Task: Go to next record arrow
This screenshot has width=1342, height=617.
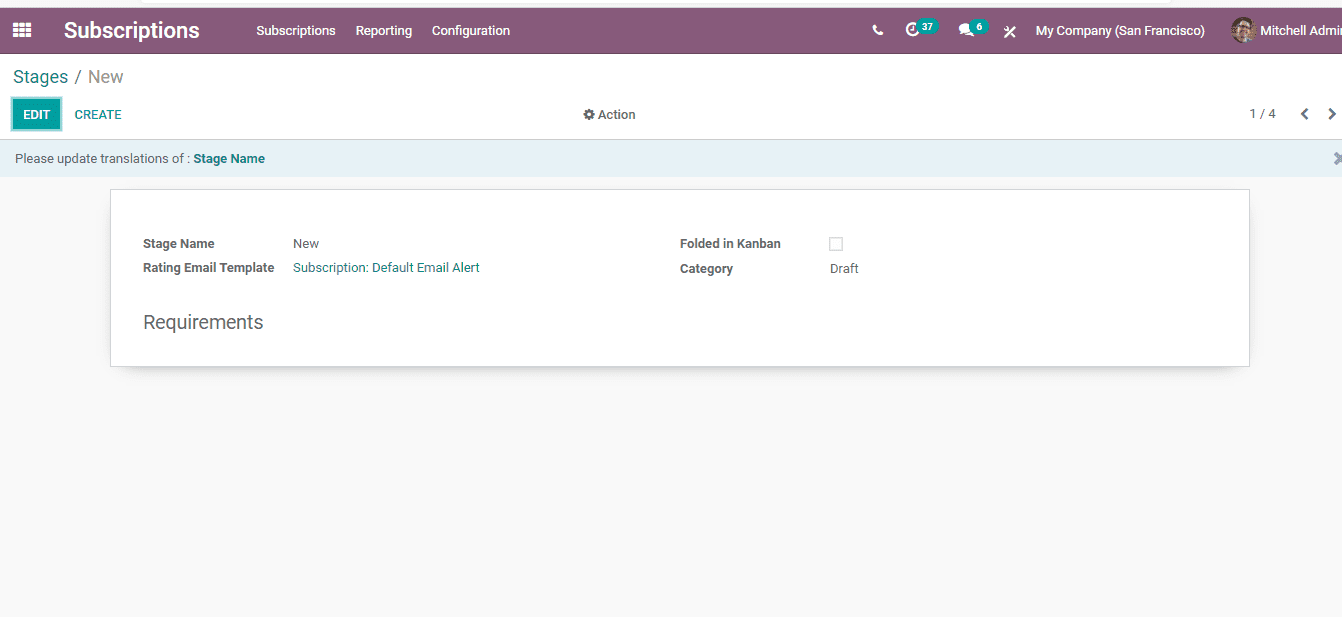Action: [1331, 114]
